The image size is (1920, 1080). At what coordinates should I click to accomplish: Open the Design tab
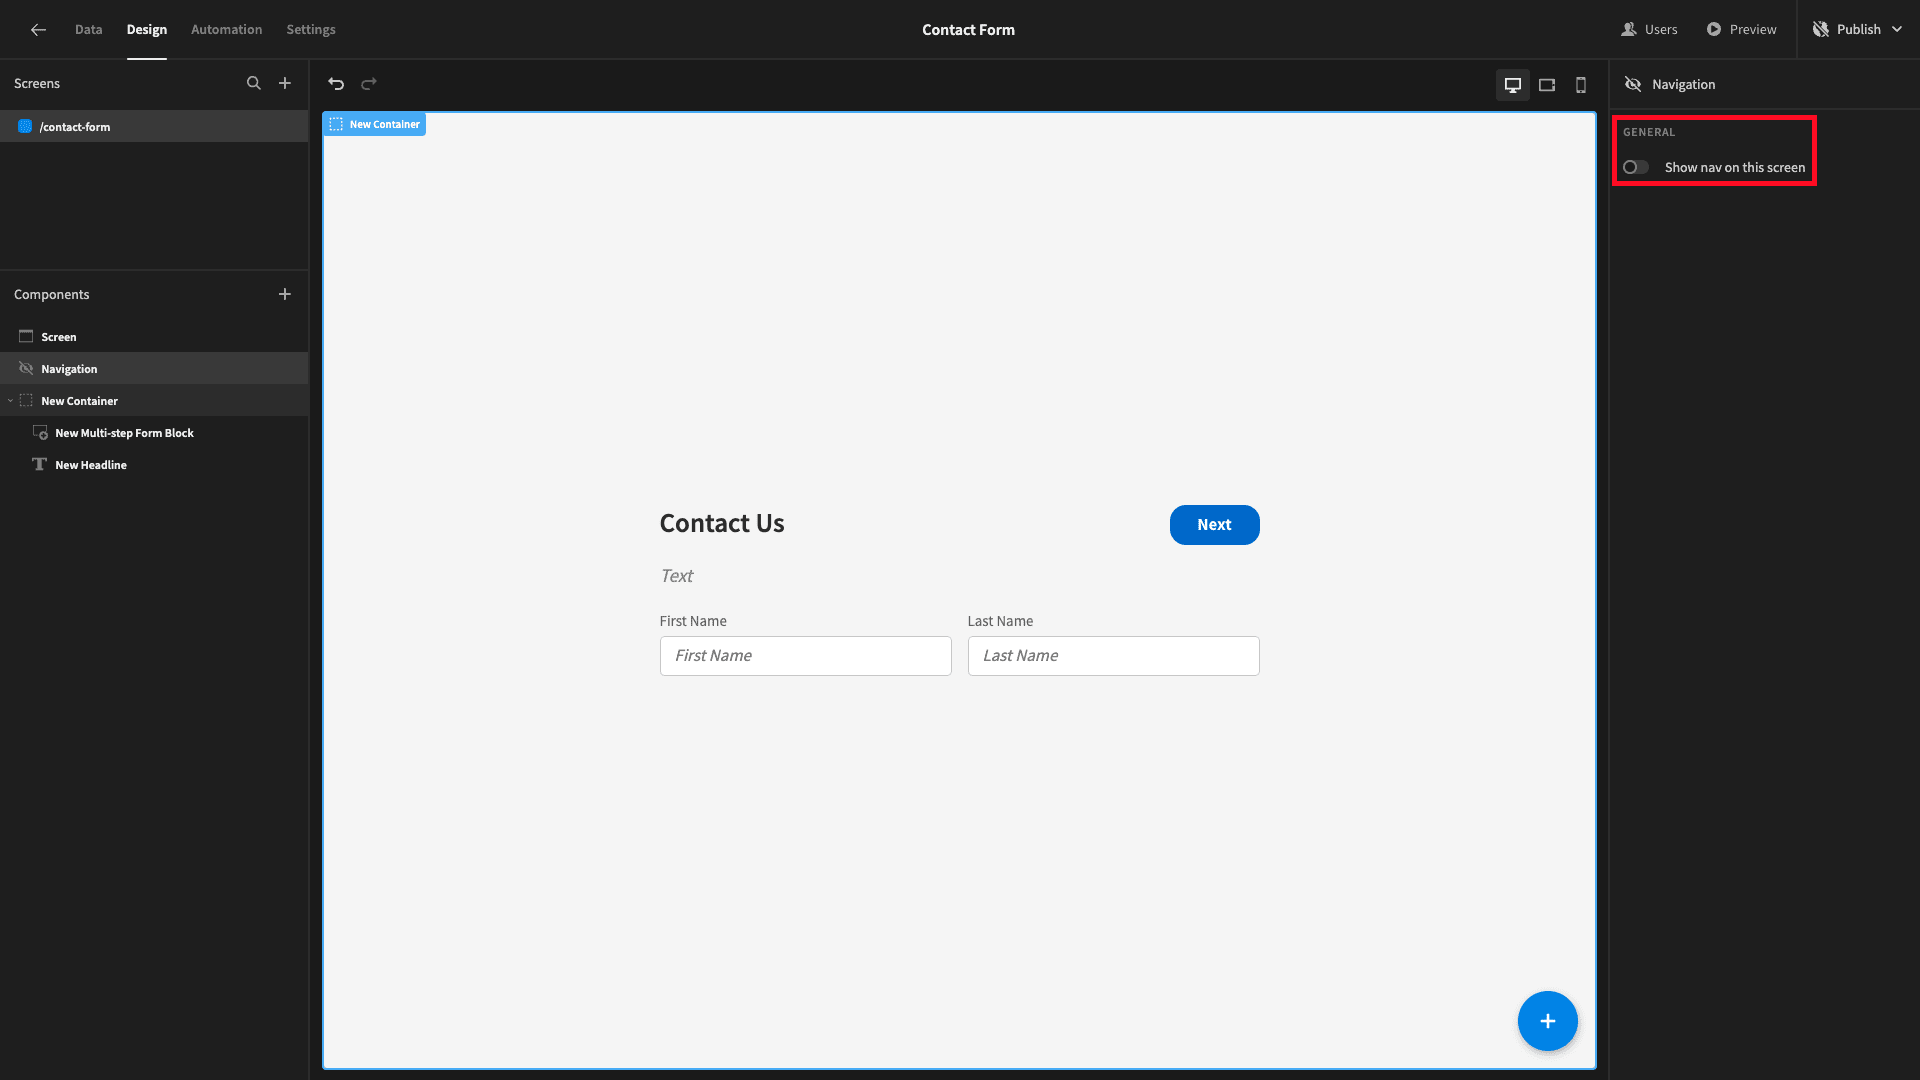click(x=147, y=30)
